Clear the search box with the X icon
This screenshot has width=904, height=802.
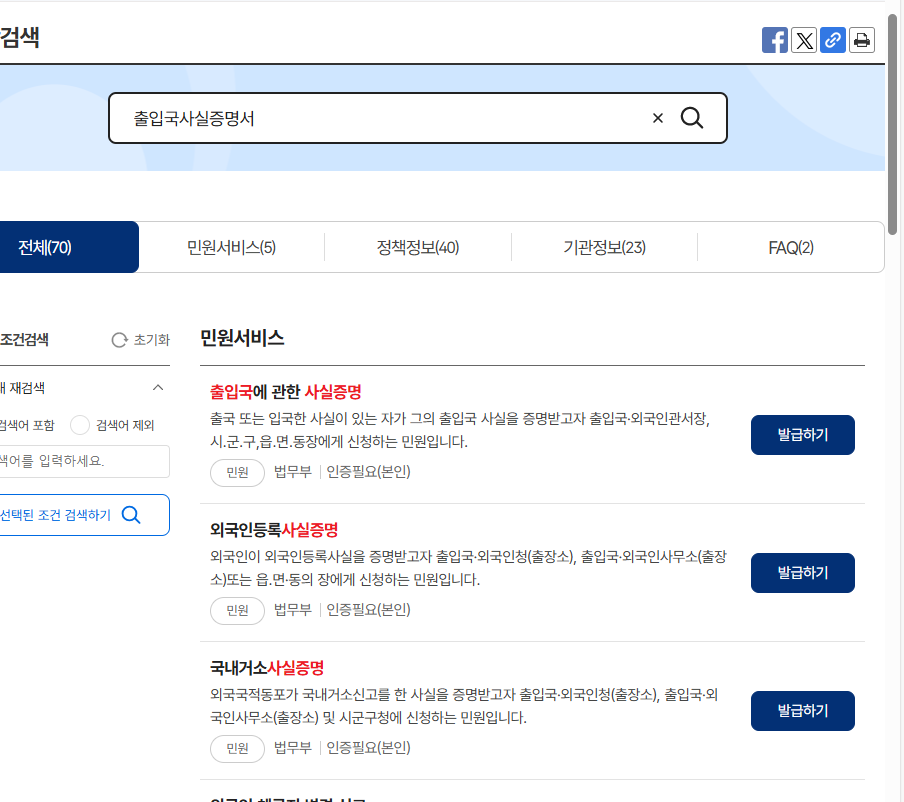(x=657, y=117)
